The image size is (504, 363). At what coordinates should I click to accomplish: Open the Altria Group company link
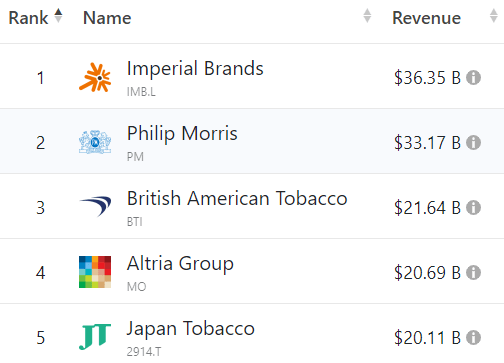pos(180,264)
